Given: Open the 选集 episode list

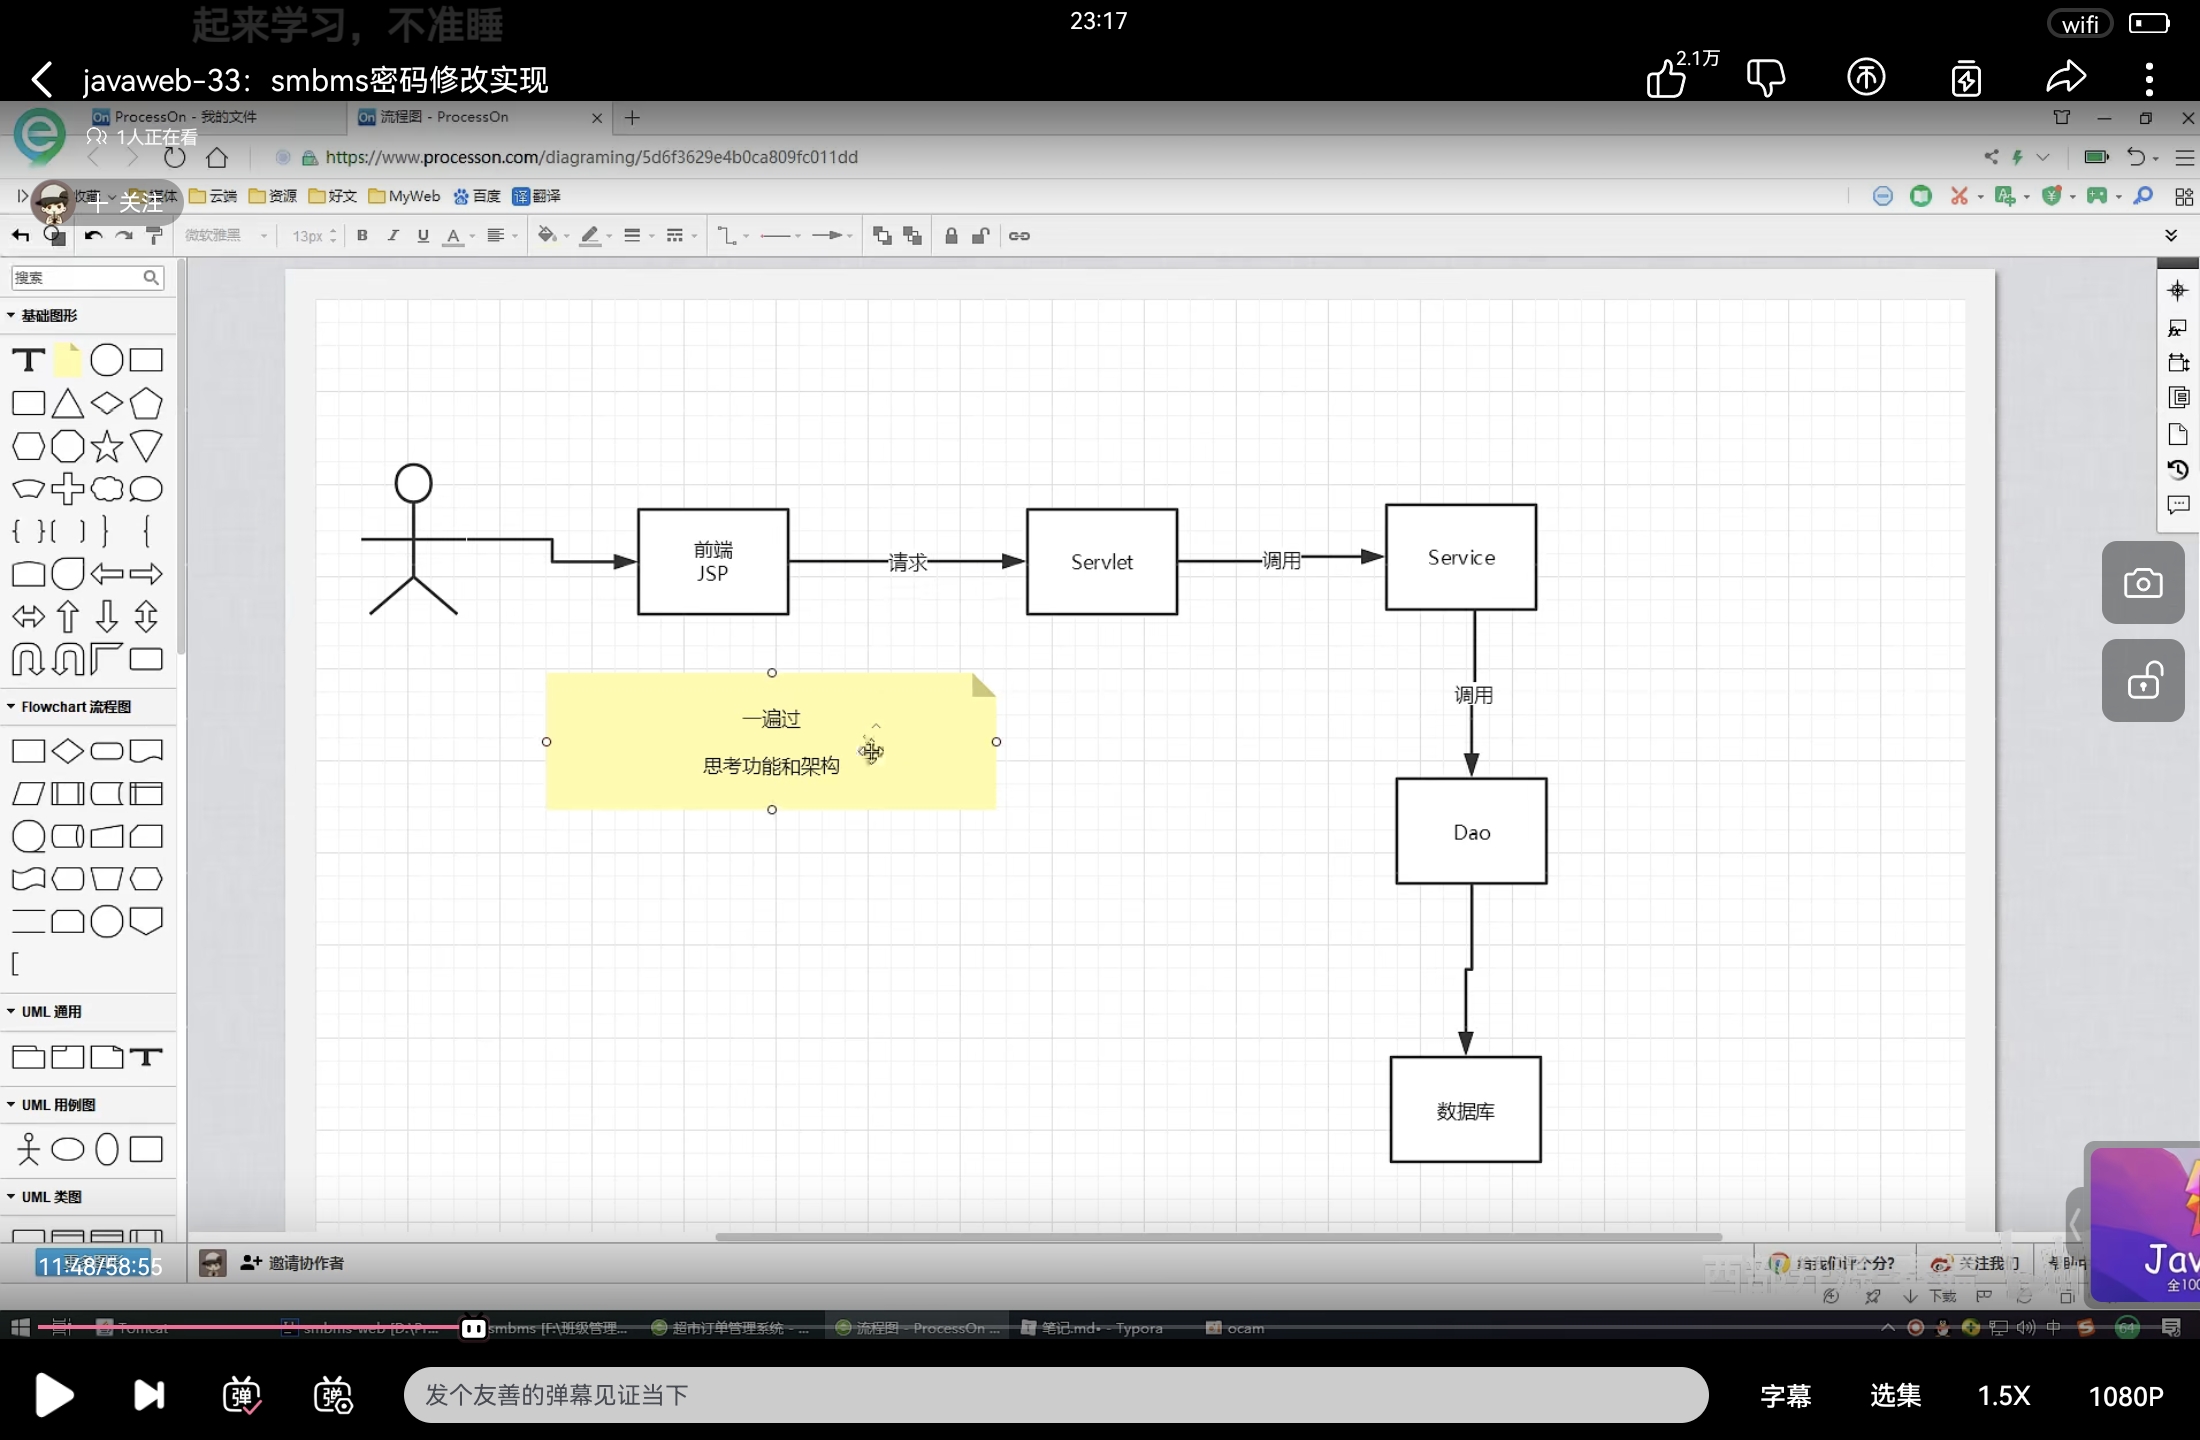Looking at the screenshot, I should [x=1896, y=1396].
